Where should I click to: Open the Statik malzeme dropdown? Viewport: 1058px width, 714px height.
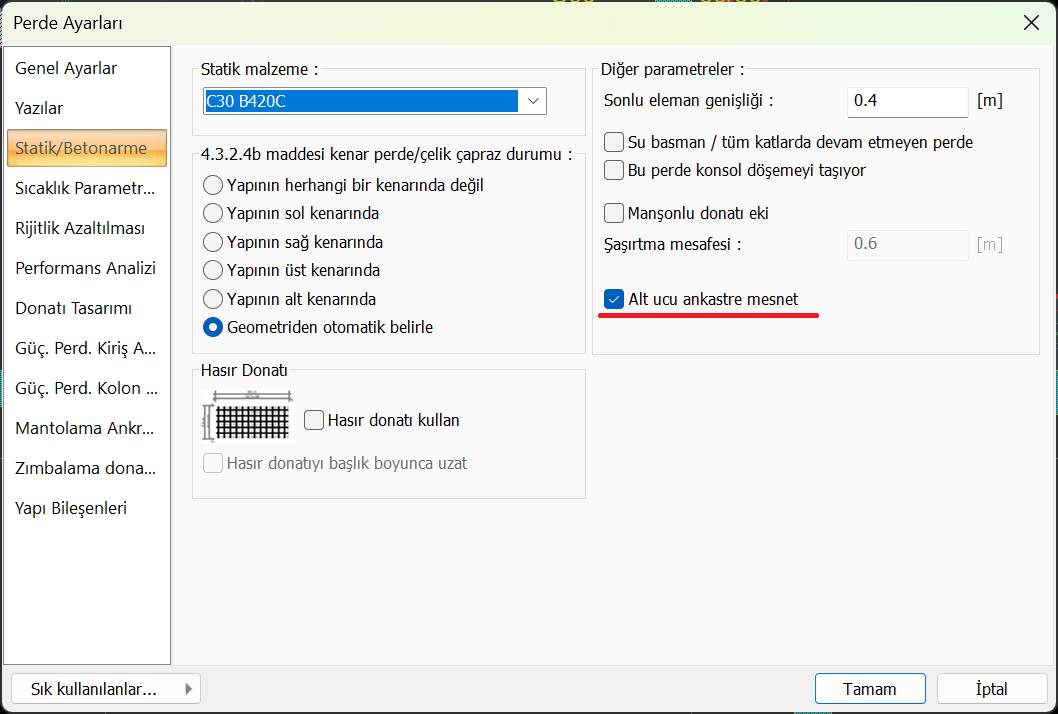(x=534, y=101)
